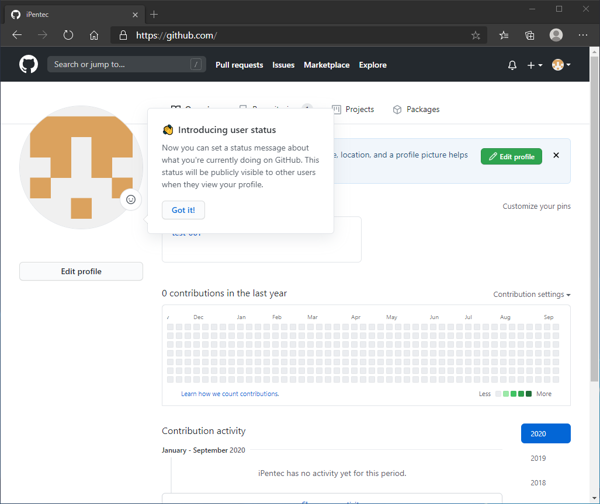Open Issues in header
600x504 pixels.
point(283,65)
